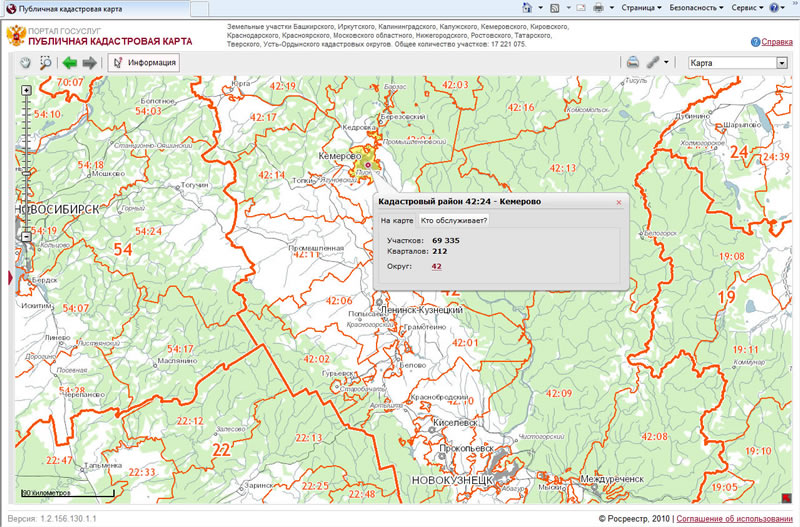Open the Карта map type dropdown
The width and height of the screenshot is (800, 527).
pyautogui.click(x=738, y=63)
